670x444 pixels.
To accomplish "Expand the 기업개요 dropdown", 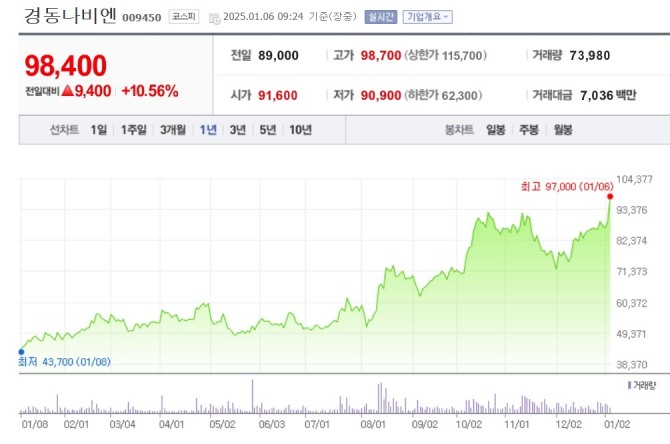I will 427,17.
